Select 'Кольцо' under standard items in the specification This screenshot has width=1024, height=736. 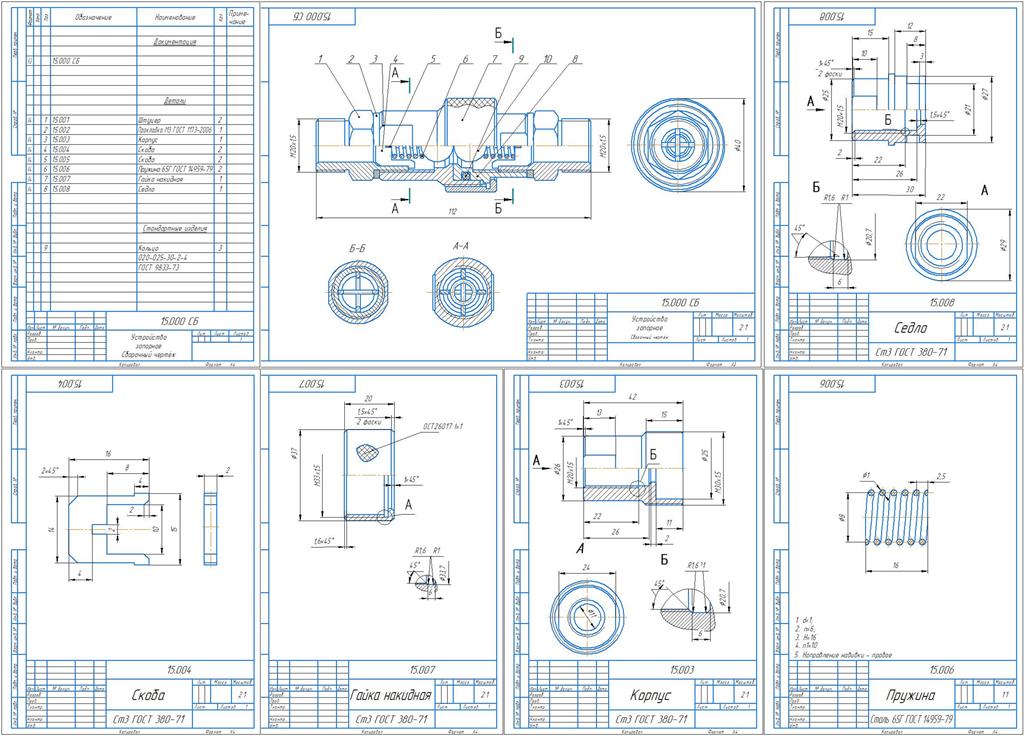(x=149, y=248)
